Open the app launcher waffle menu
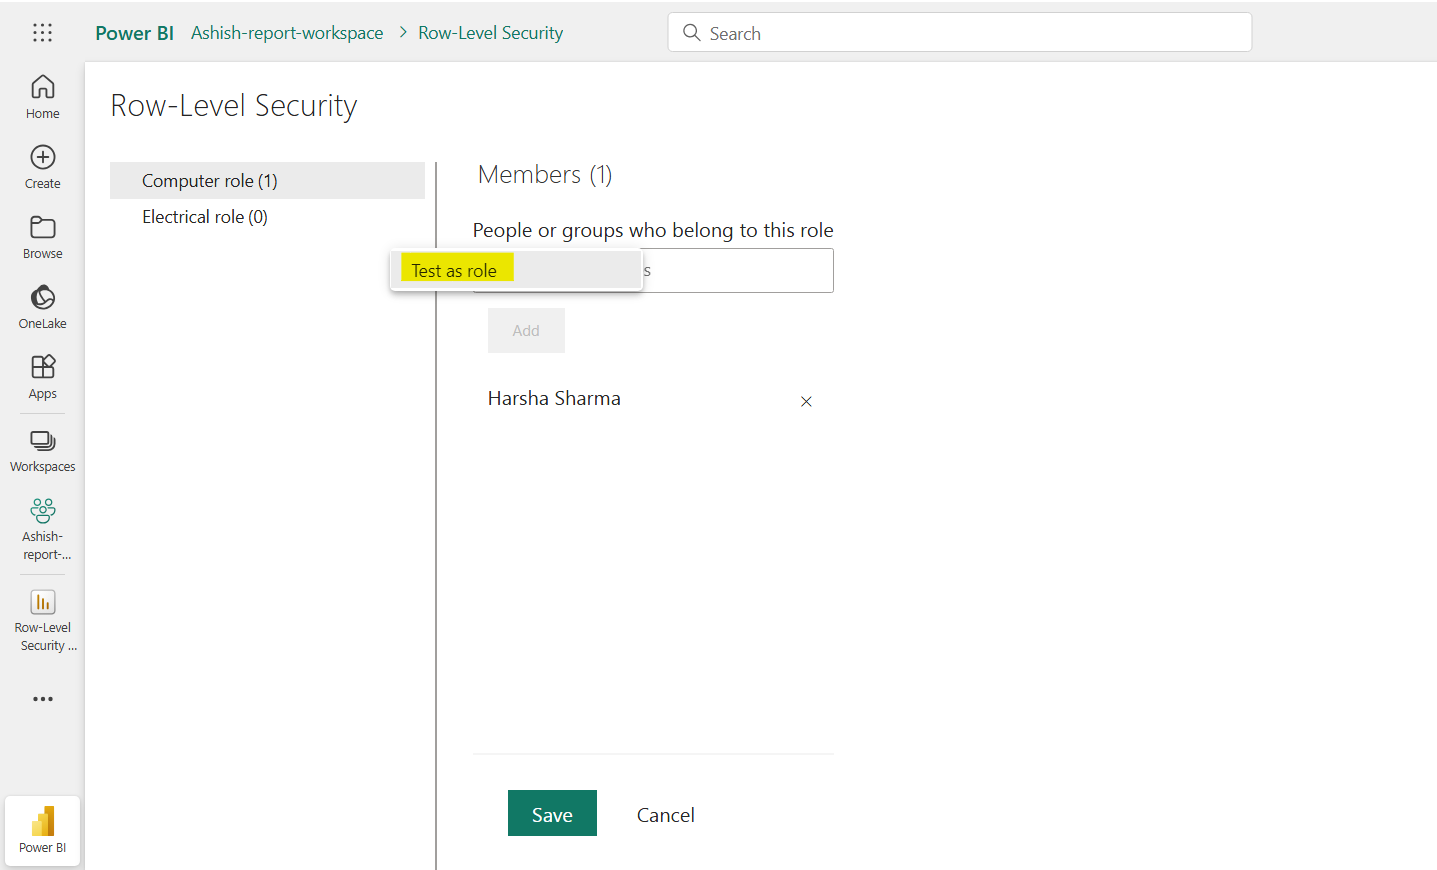Screen dimensions: 1437x870 tap(42, 32)
